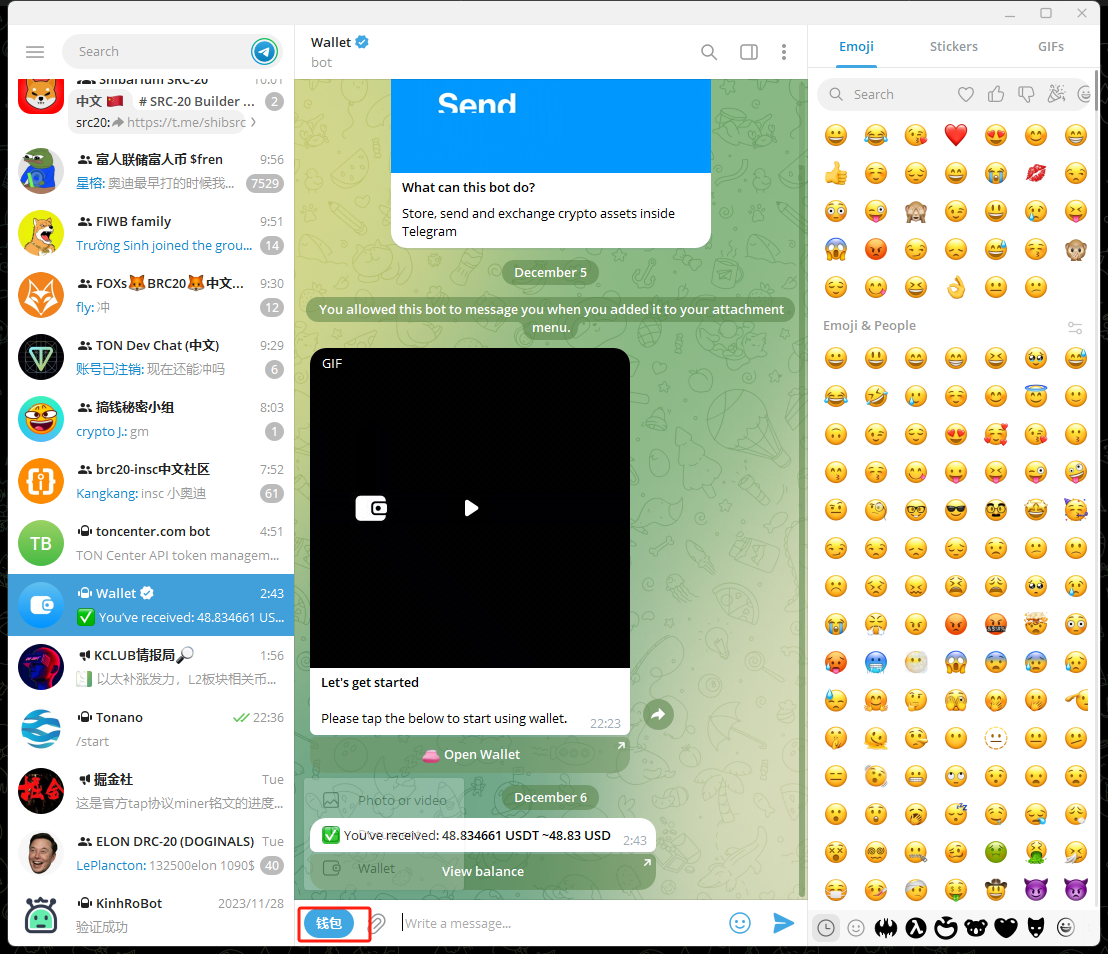Viewport: 1108px width, 954px height.
Task: Switch to the GIFs tab
Action: pyautogui.click(x=1051, y=47)
